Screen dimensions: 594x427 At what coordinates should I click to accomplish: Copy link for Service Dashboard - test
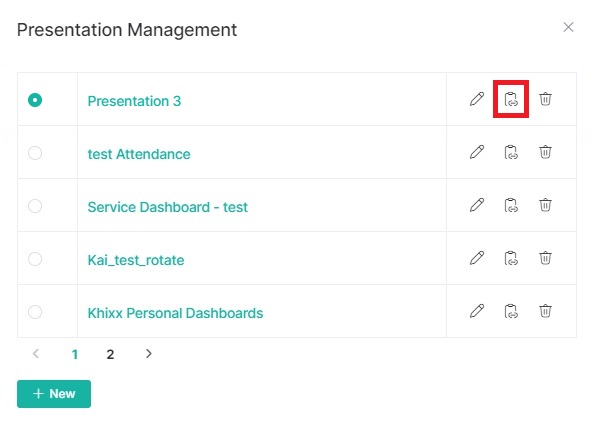(x=511, y=205)
